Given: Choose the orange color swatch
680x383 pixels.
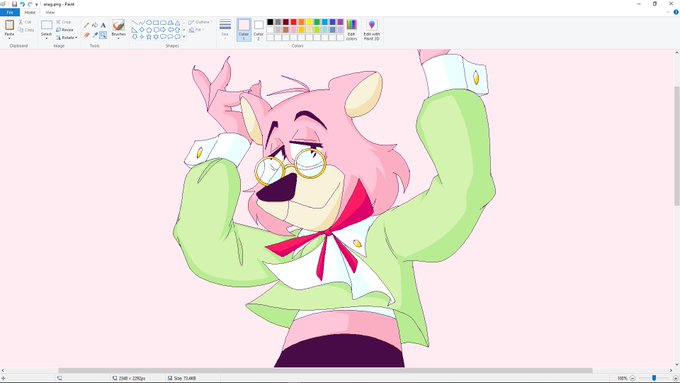Looking at the screenshot, I should (x=301, y=22).
